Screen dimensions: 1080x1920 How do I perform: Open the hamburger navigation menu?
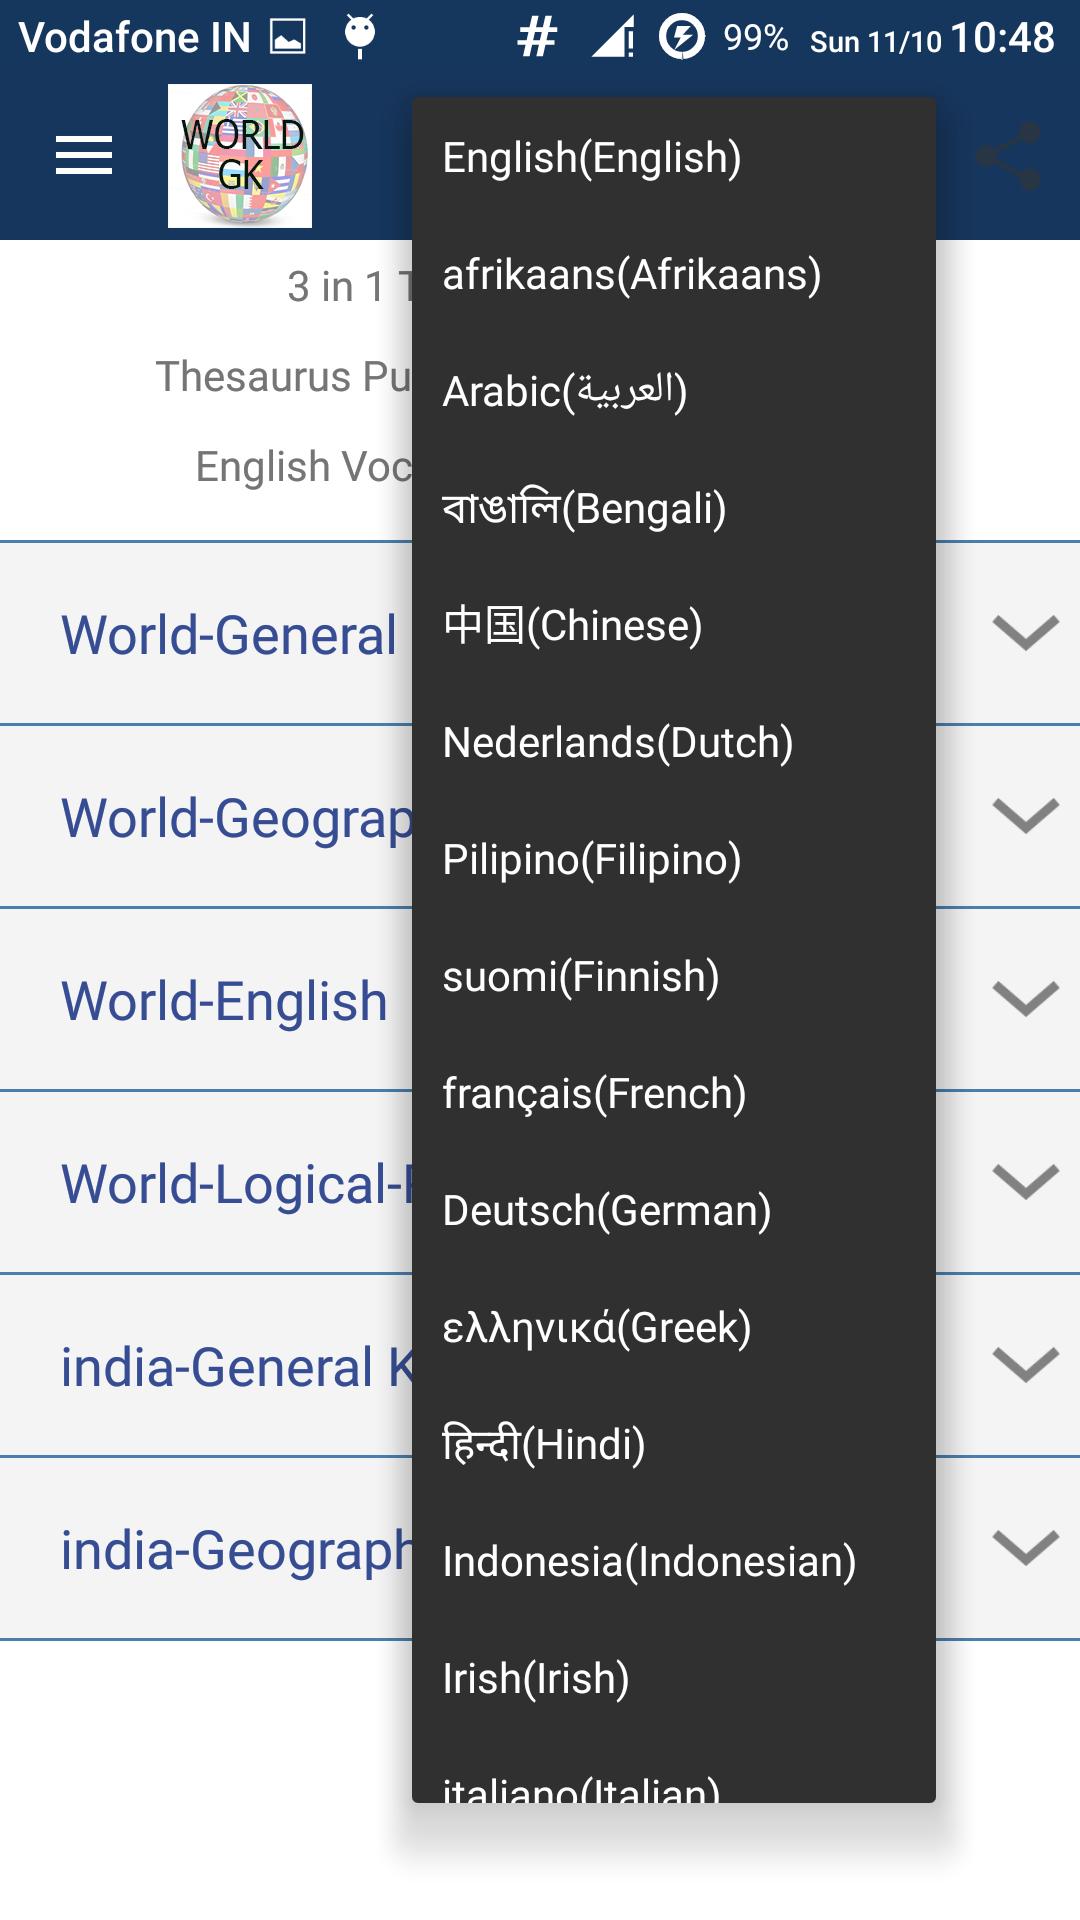coord(84,156)
